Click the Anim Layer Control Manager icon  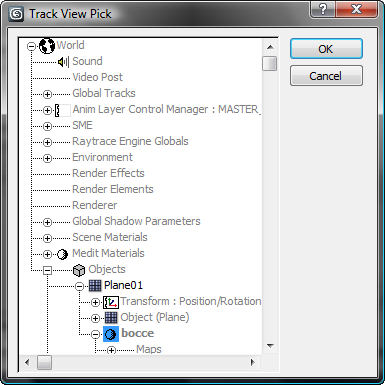(62, 110)
